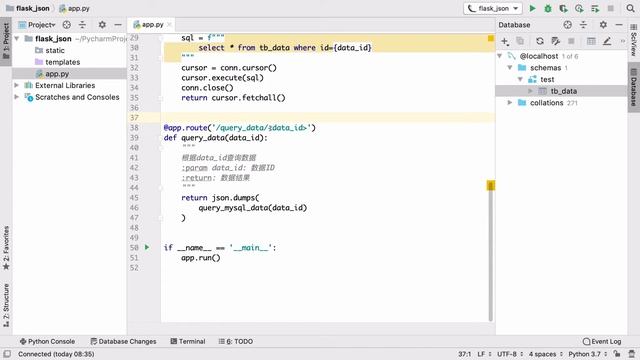Click the tool windows icon in status bar
640x360 pixels.
click(x=7, y=354)
